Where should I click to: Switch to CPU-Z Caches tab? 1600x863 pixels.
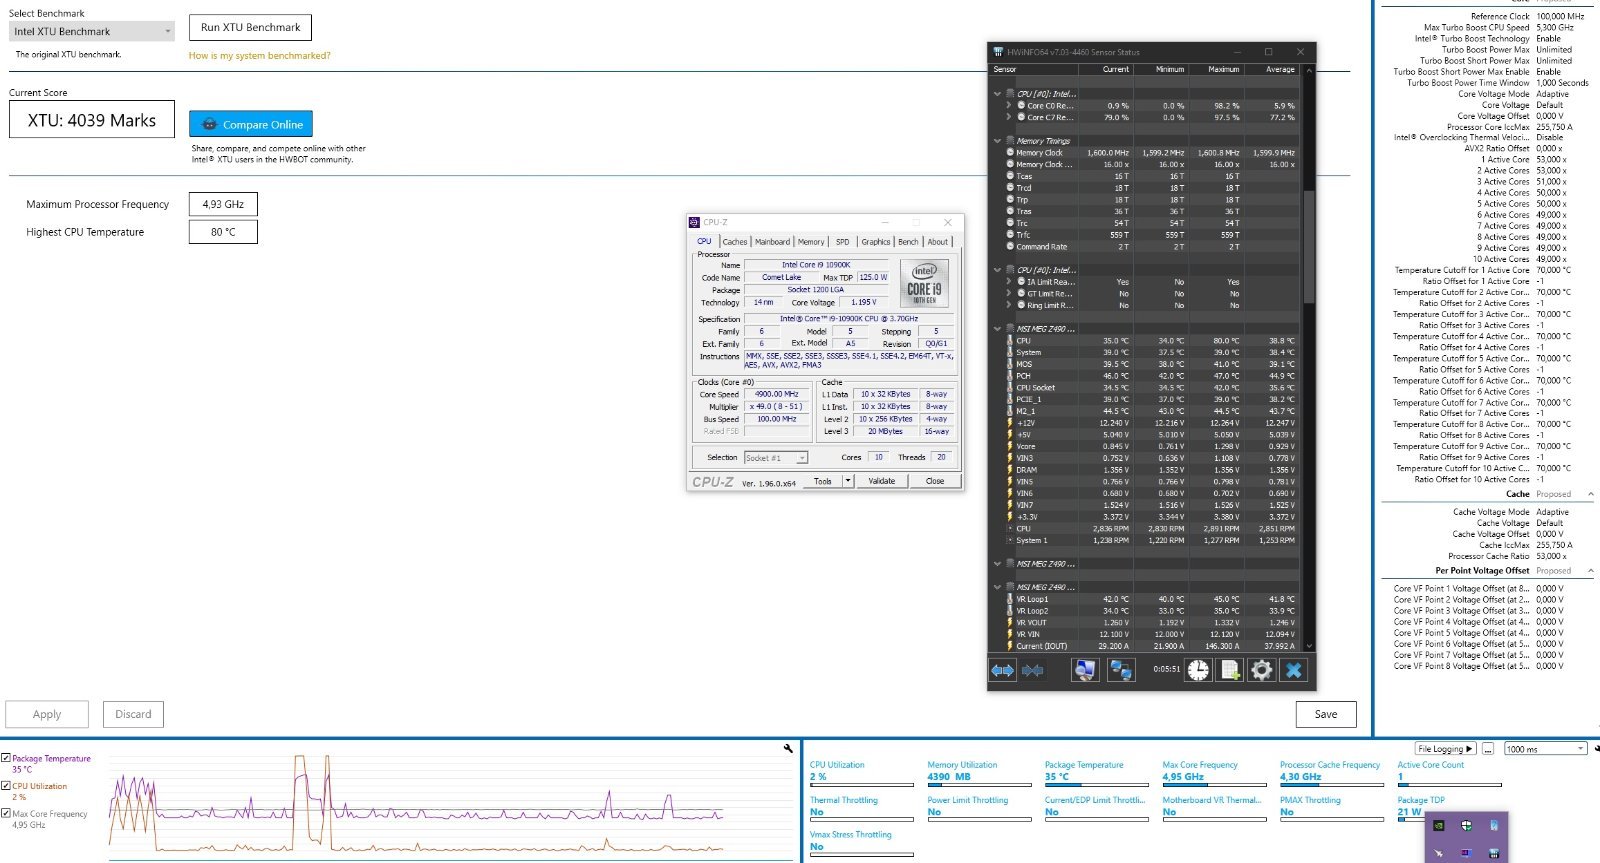pyautogui.click(x=735, y=242)
